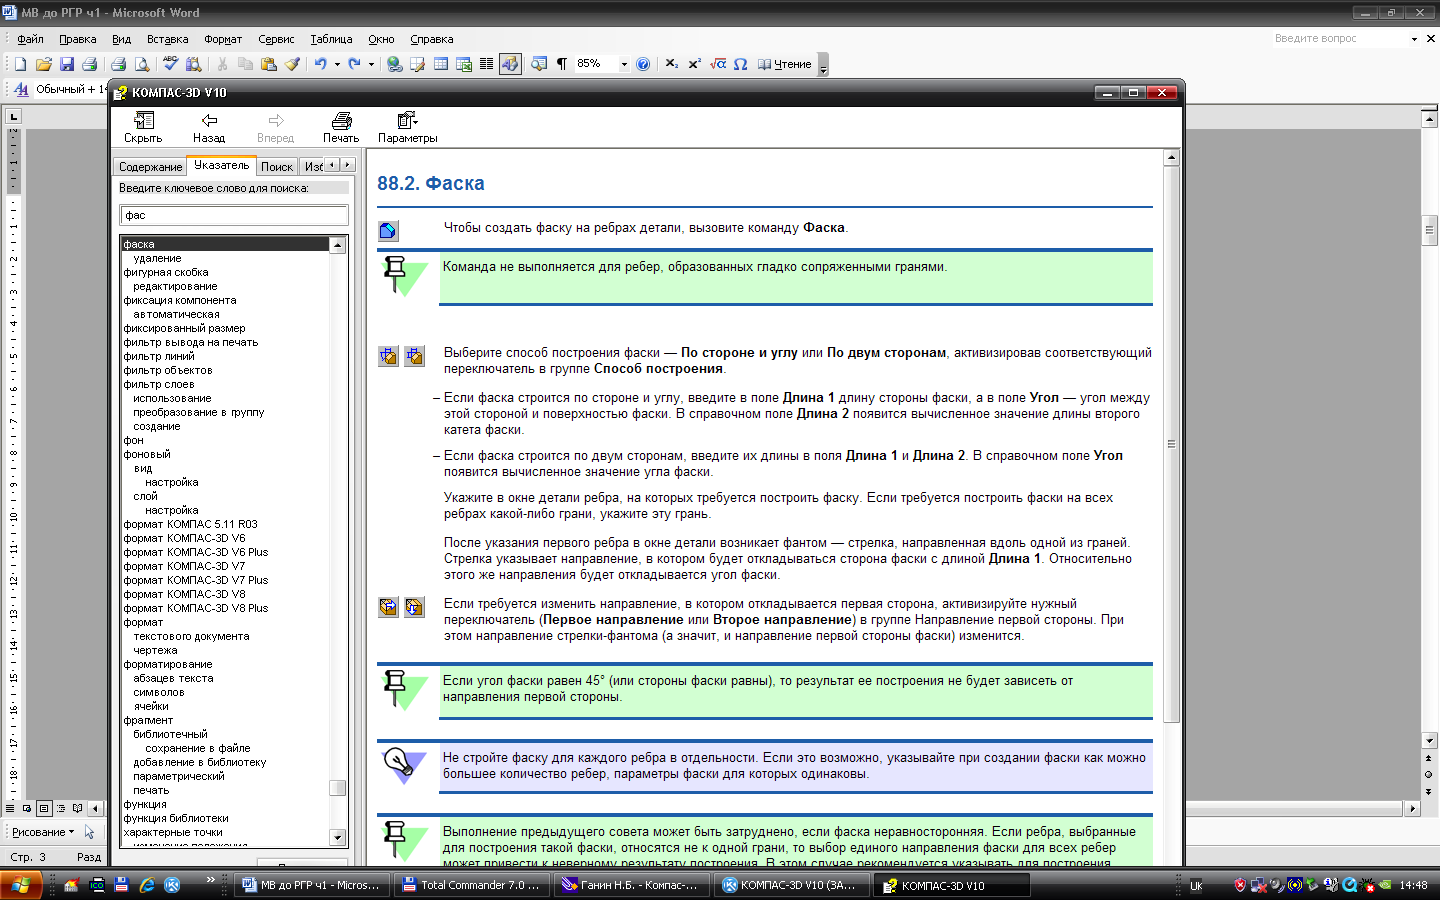Open the redo history dropdown arrow
This screenshot has height=900, width=1440.
(371, 64)
